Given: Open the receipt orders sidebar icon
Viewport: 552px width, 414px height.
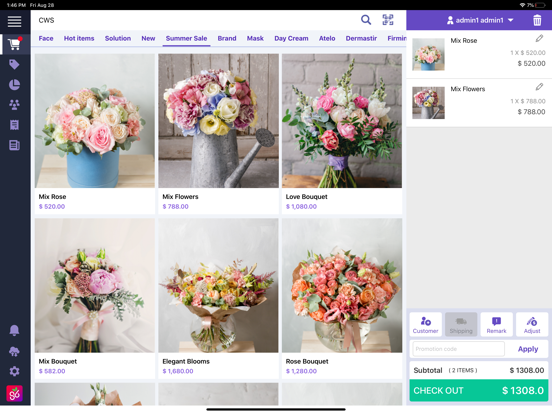Looking at the screenshot, I should tap(14, 125).
